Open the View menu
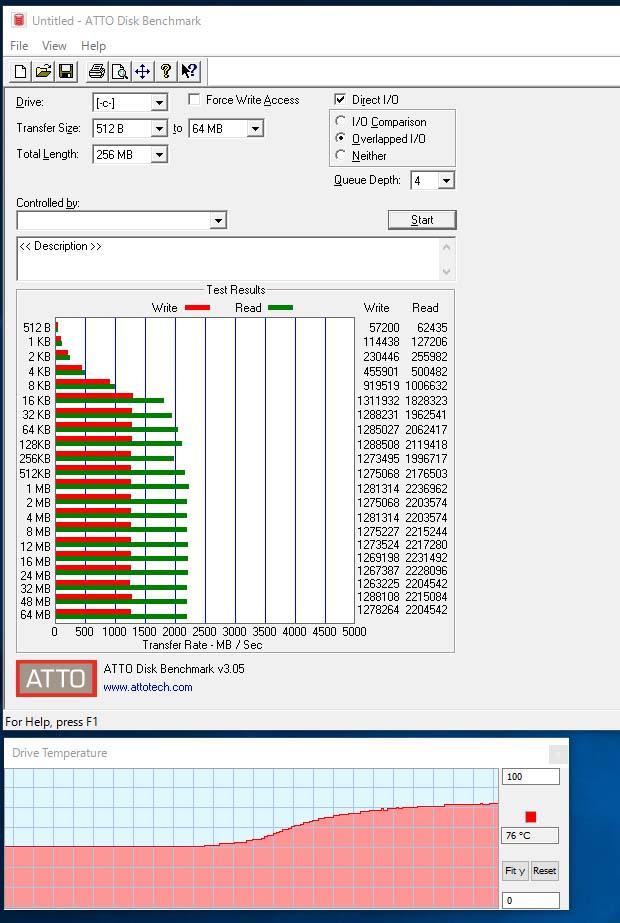This screenshot has height=923, width=620. (54, 45)
